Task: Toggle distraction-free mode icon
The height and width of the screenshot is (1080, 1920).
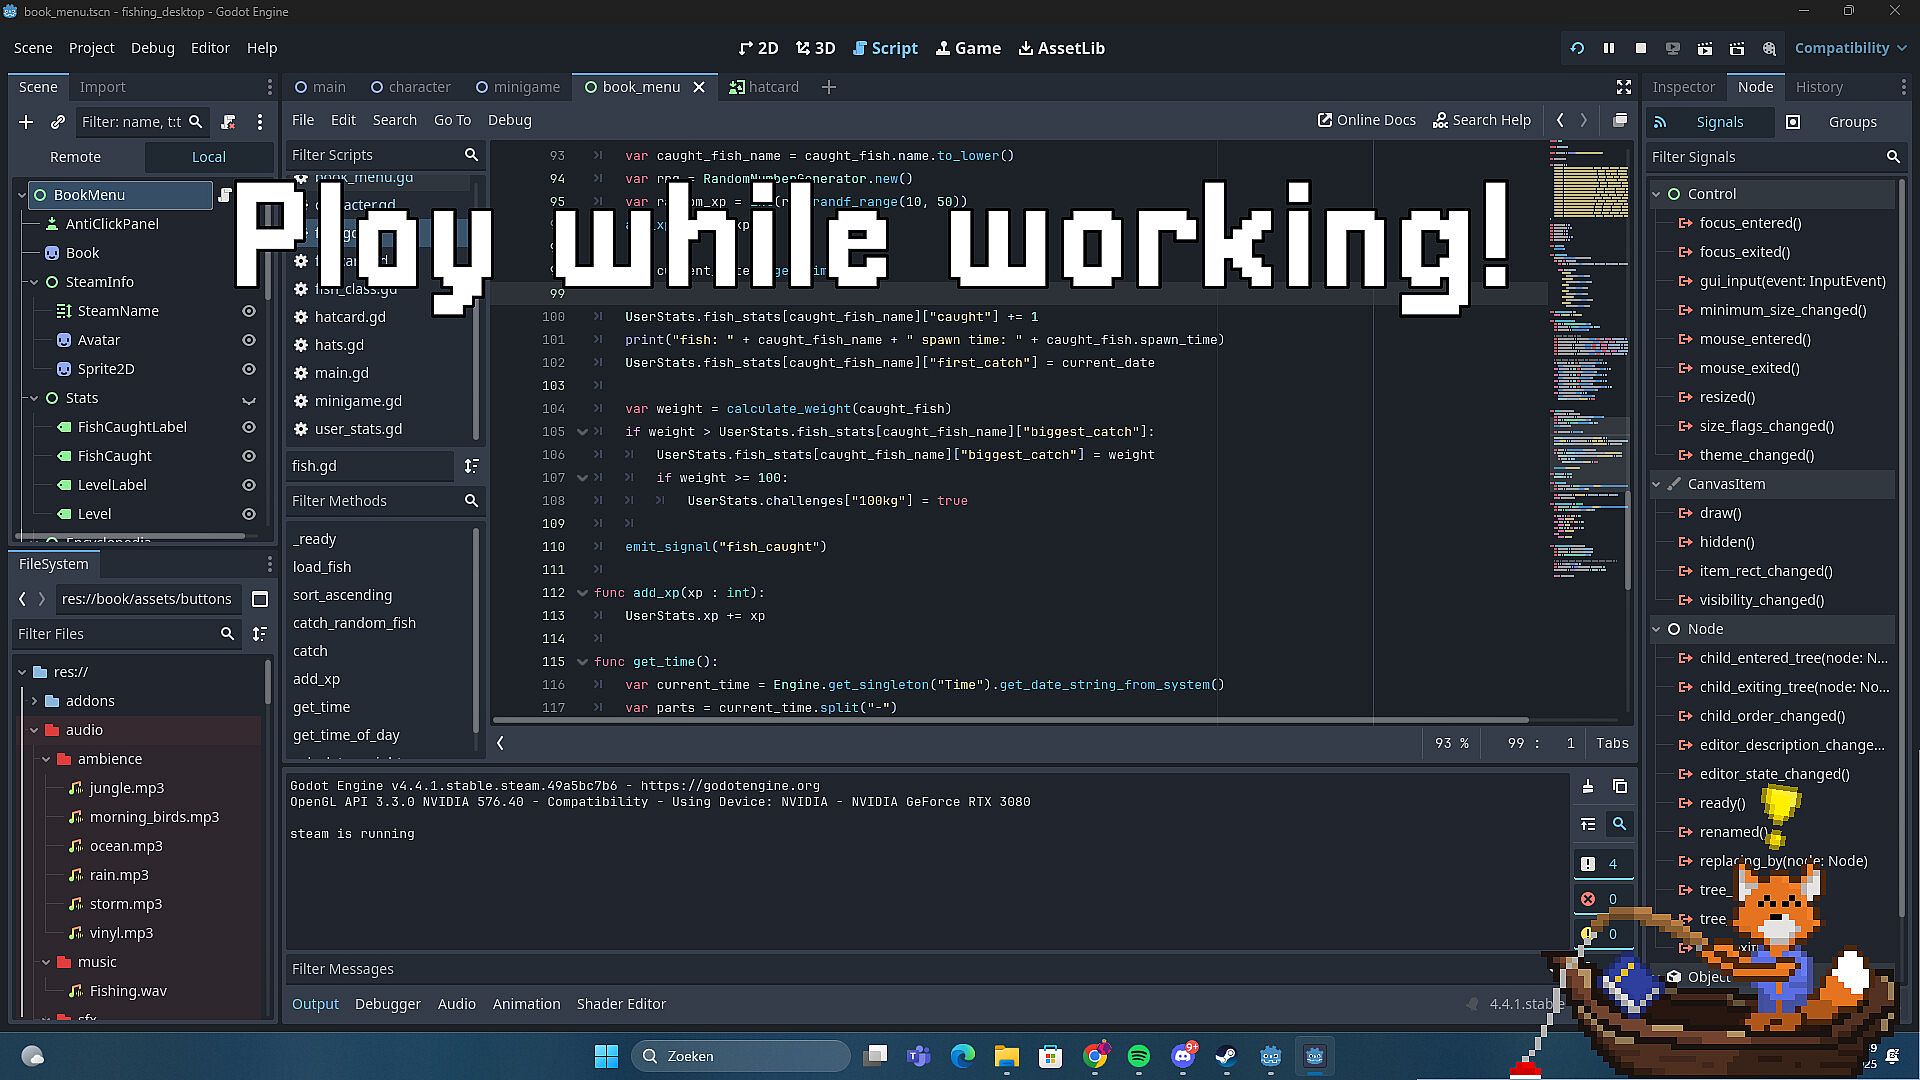Action: pyautogui.click(x=1623, y=87)
